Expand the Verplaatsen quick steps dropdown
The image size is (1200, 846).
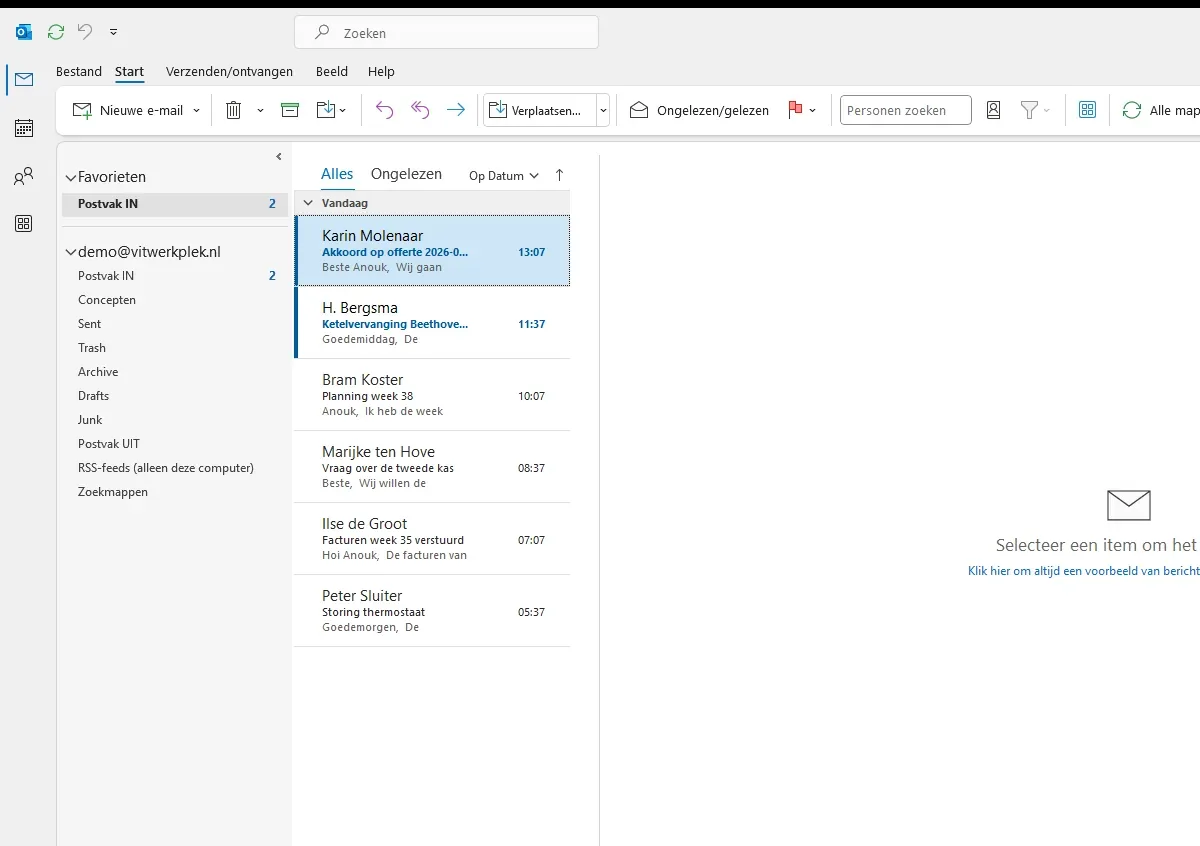pos(603,110)
